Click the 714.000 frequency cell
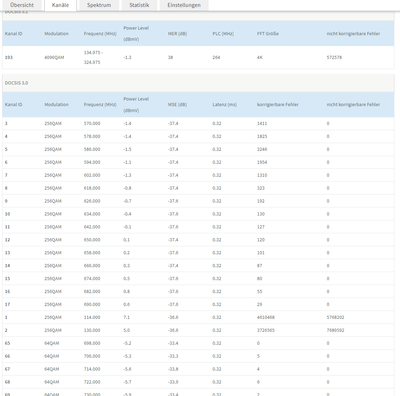Viewport: 400px width, 396px height. (x=92, y=369)
